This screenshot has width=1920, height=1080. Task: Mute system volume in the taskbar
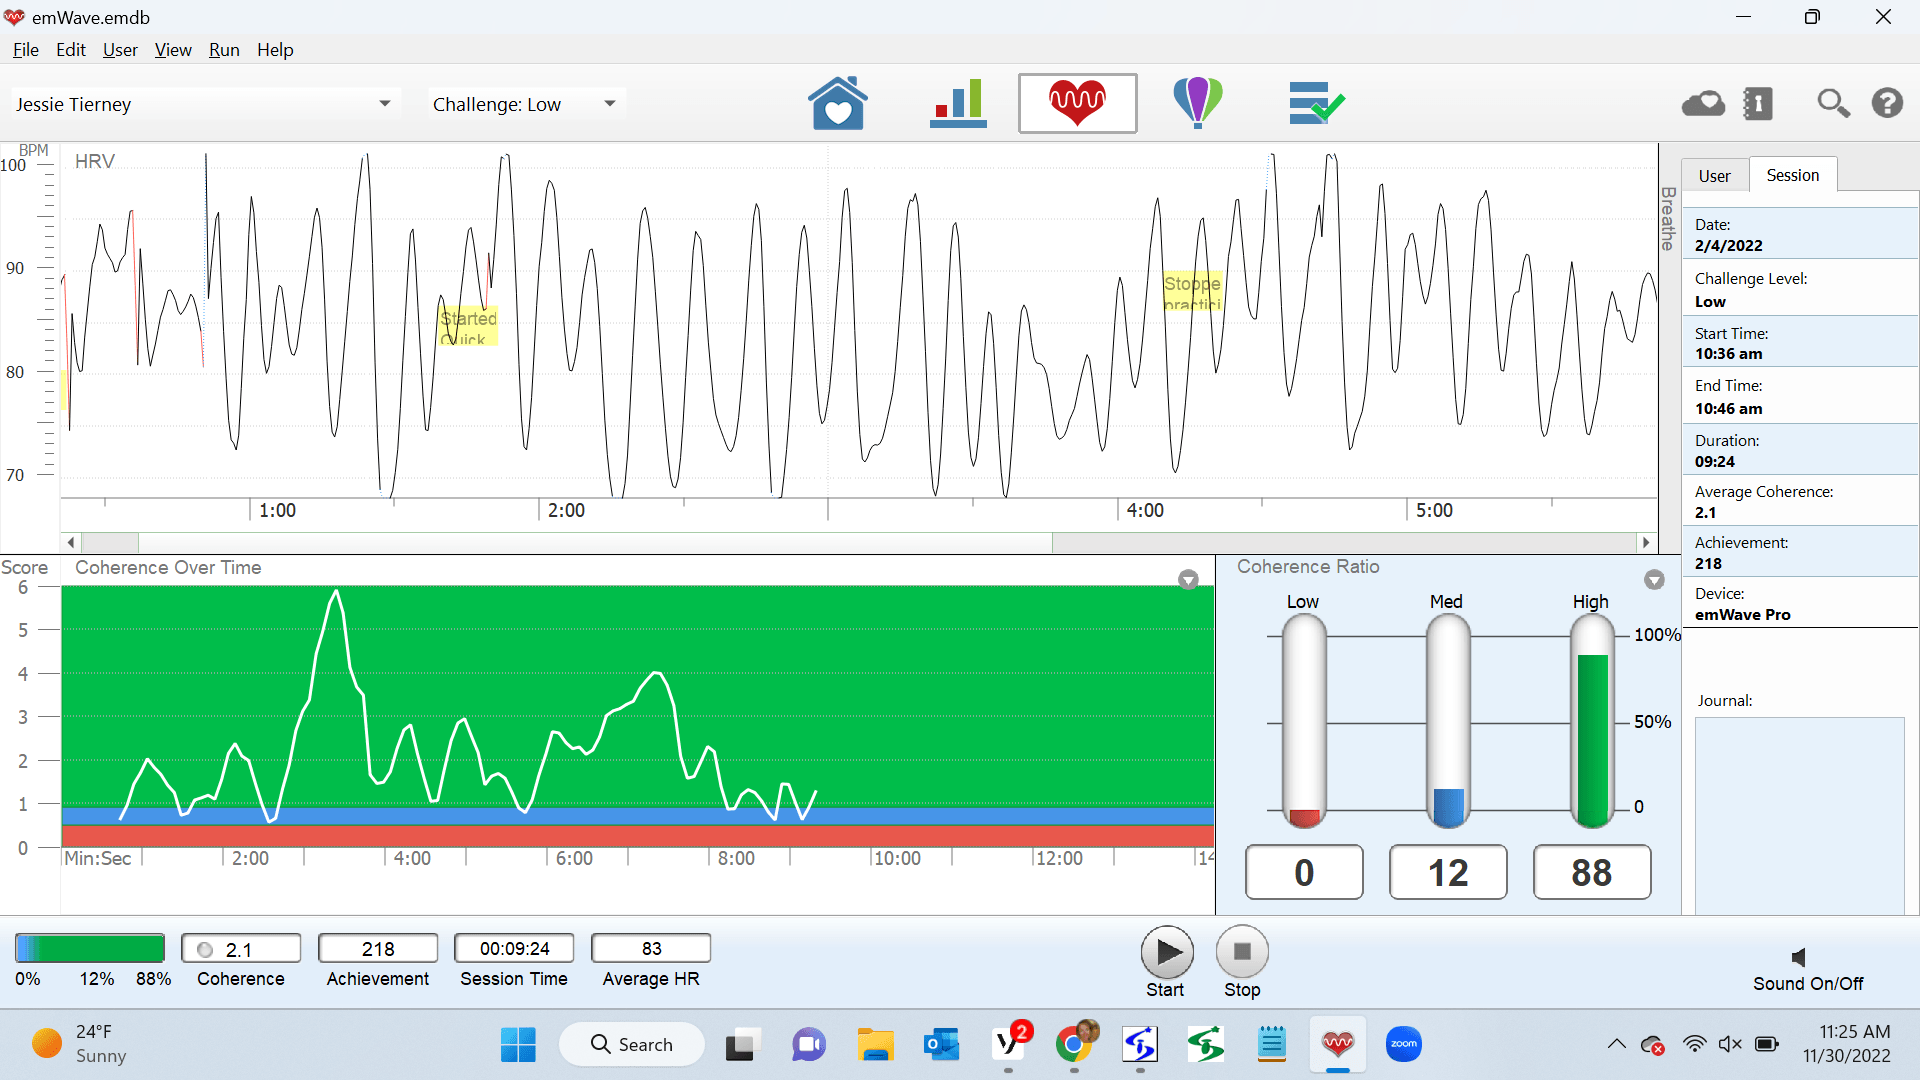point(1729,1044)
